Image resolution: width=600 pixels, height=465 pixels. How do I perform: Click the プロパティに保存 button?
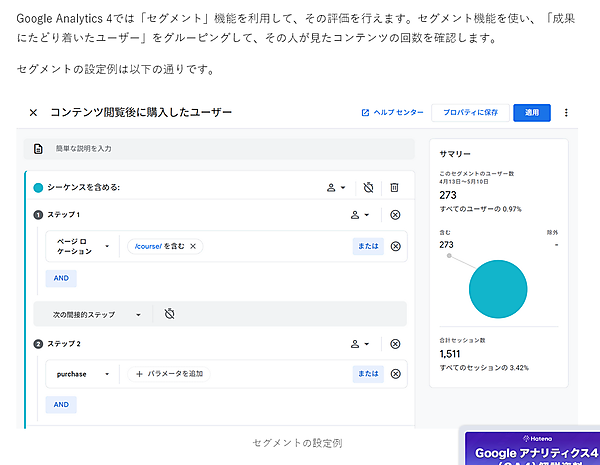(470, 113)
